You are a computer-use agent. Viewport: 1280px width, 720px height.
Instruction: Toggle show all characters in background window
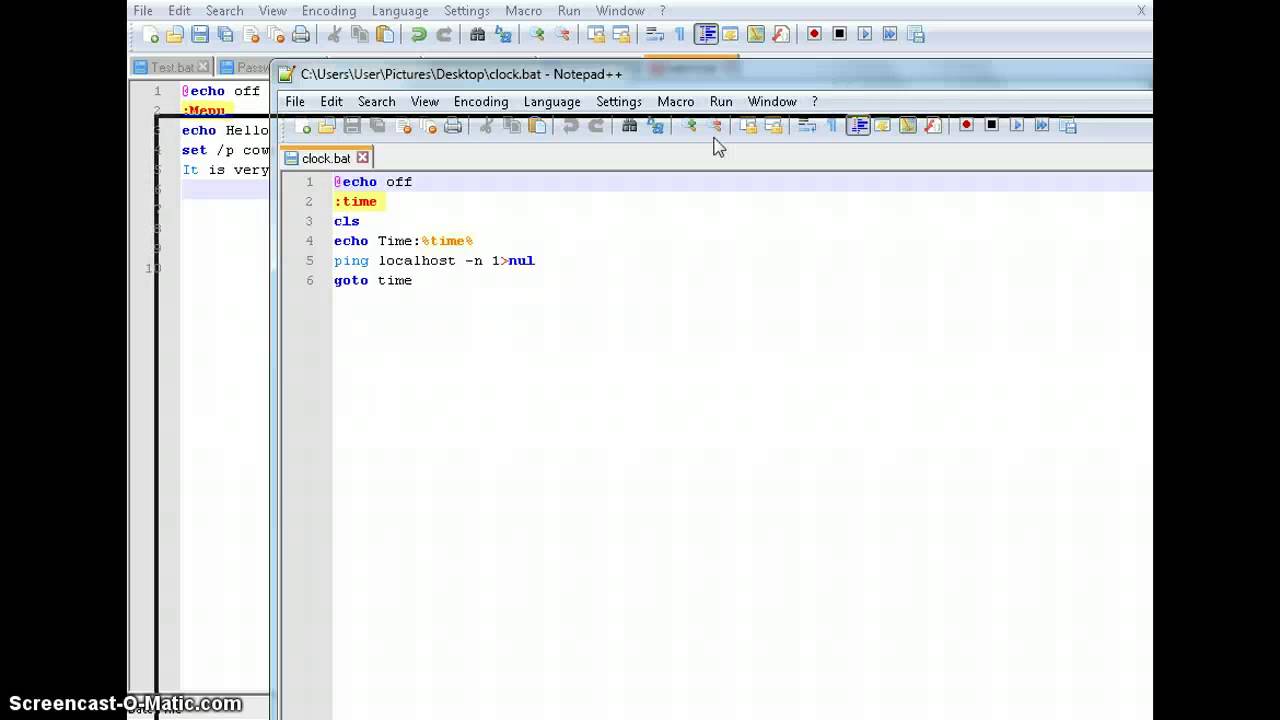(x=680, y=35)
